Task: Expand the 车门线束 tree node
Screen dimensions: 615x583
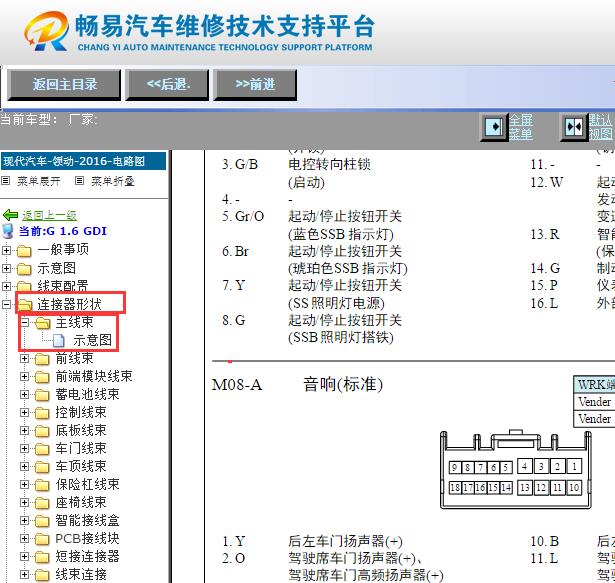Action: pos(25,448)
